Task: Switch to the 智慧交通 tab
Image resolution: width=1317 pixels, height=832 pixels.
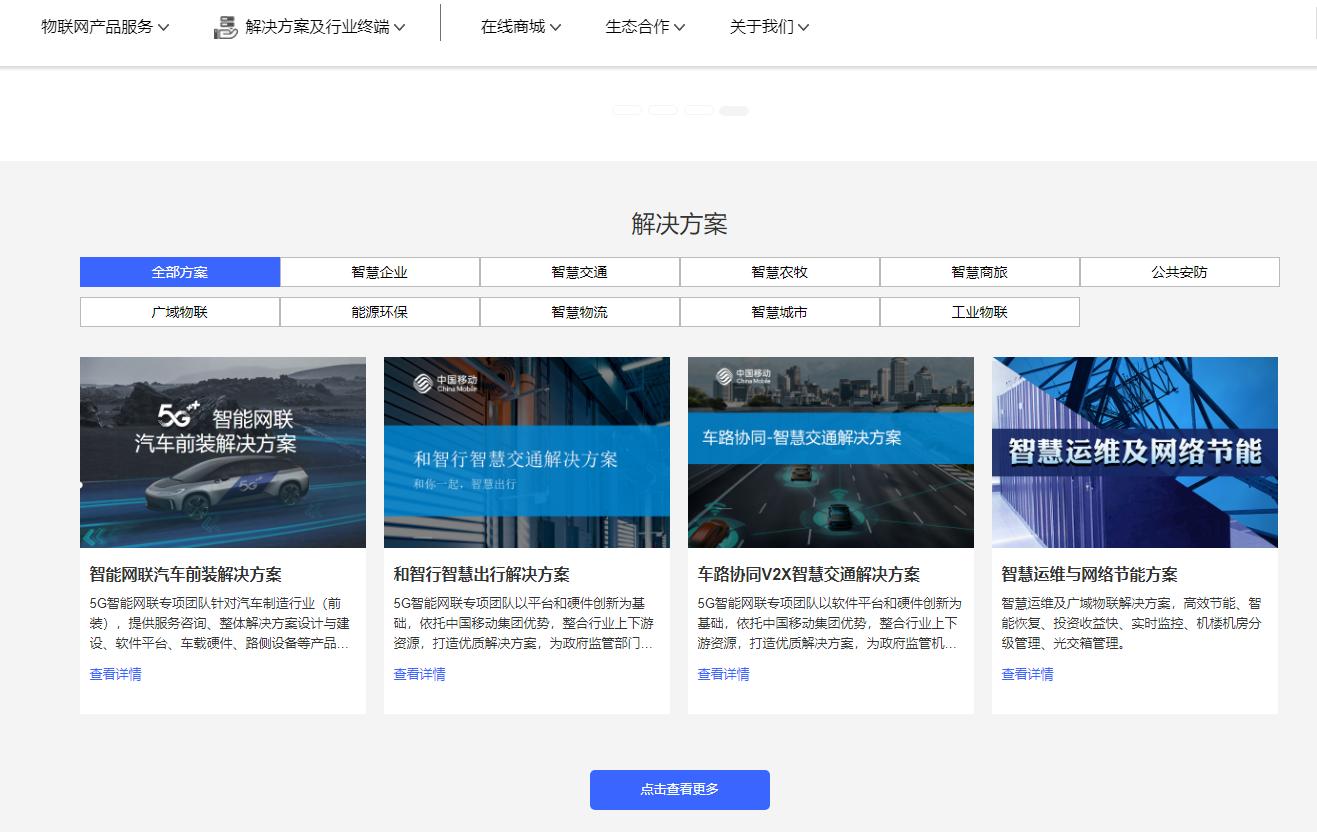Action: point(579,271)
